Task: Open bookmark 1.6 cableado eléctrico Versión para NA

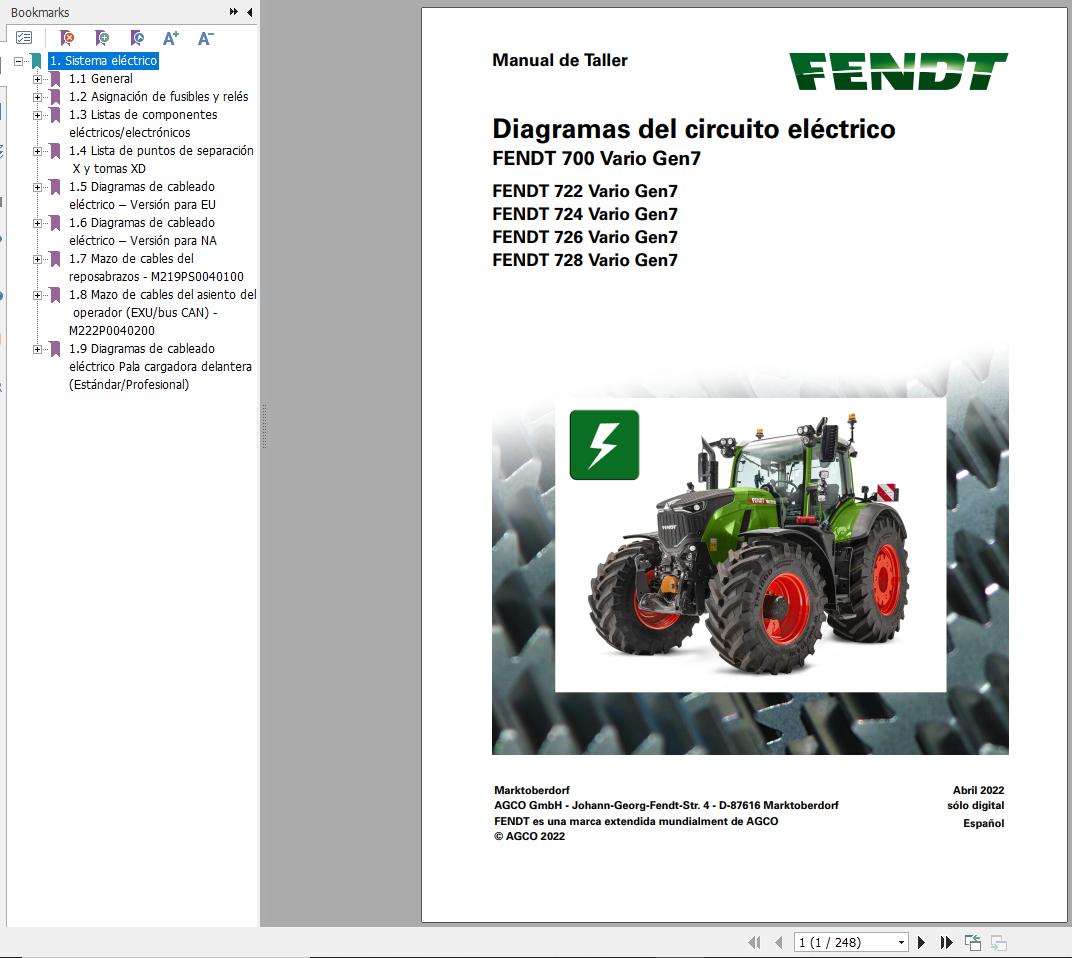Action: click(143, 232)
